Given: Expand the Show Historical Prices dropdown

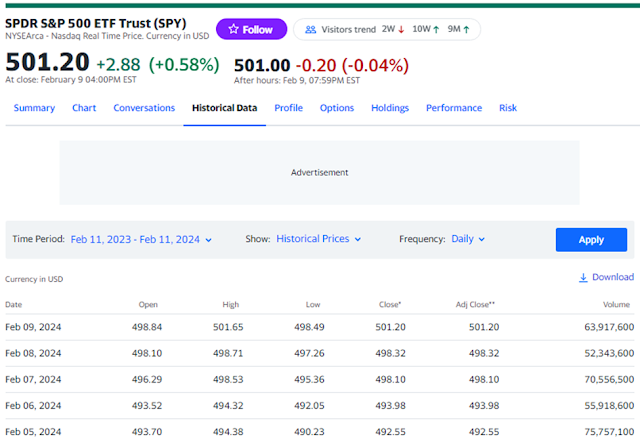Looking at the screenshot, I should 318,239.
